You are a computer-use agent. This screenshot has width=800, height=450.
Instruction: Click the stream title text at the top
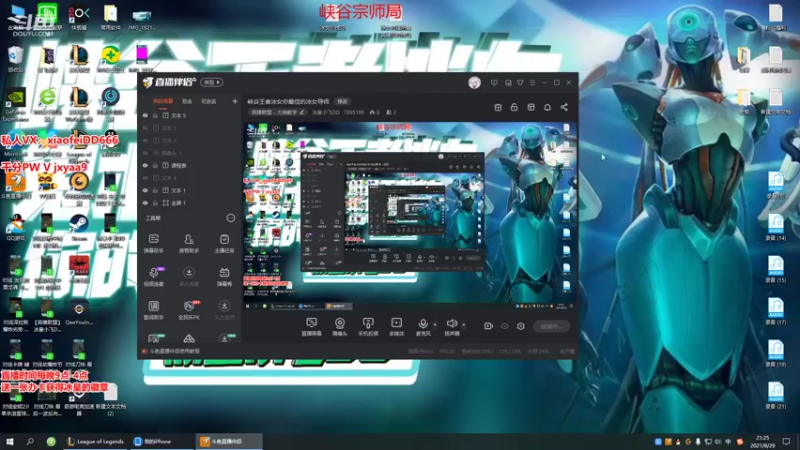point(288,102)
